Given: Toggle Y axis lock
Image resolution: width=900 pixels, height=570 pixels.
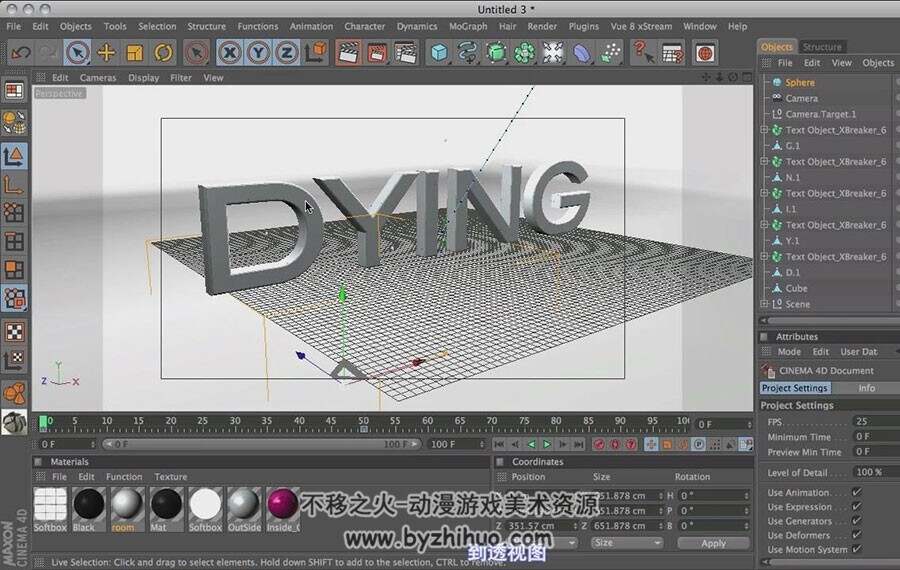Looking at the screenshot, I should click(258, 53).
